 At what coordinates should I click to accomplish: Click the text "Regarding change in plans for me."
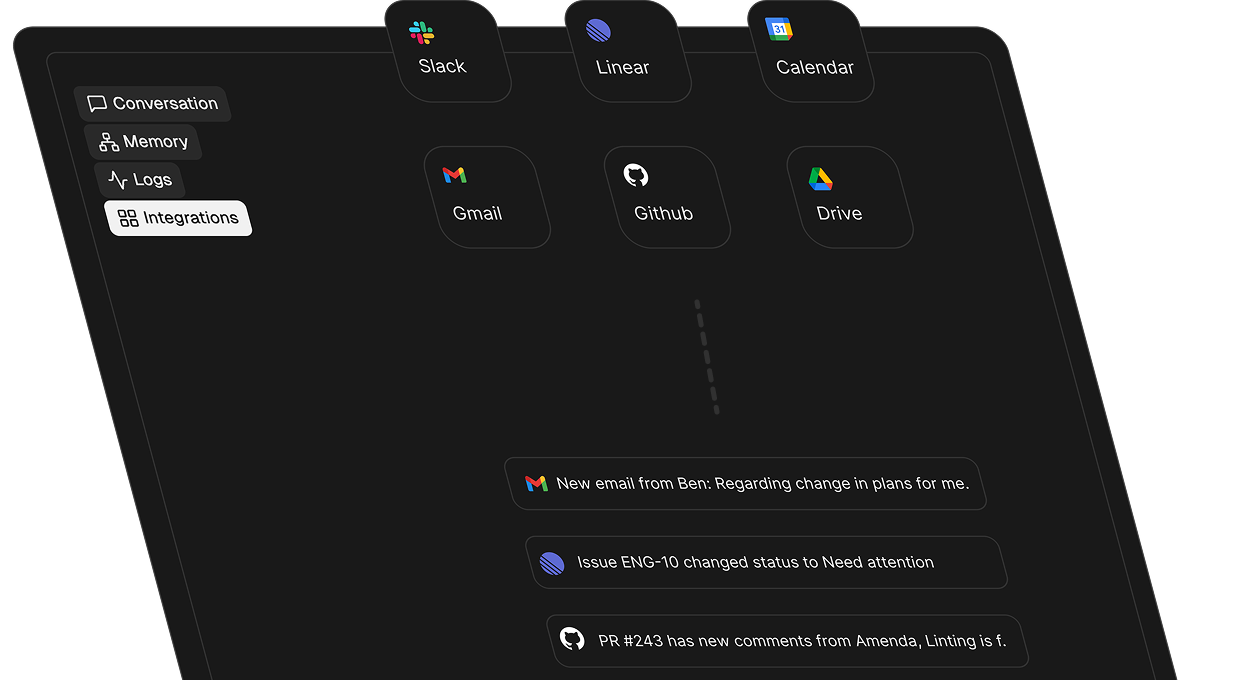tap(842, 484)
